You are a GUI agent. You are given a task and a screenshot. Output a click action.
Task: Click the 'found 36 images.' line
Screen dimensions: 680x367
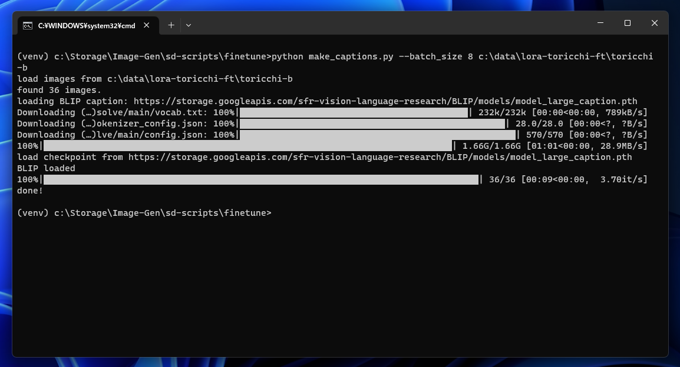59,90
